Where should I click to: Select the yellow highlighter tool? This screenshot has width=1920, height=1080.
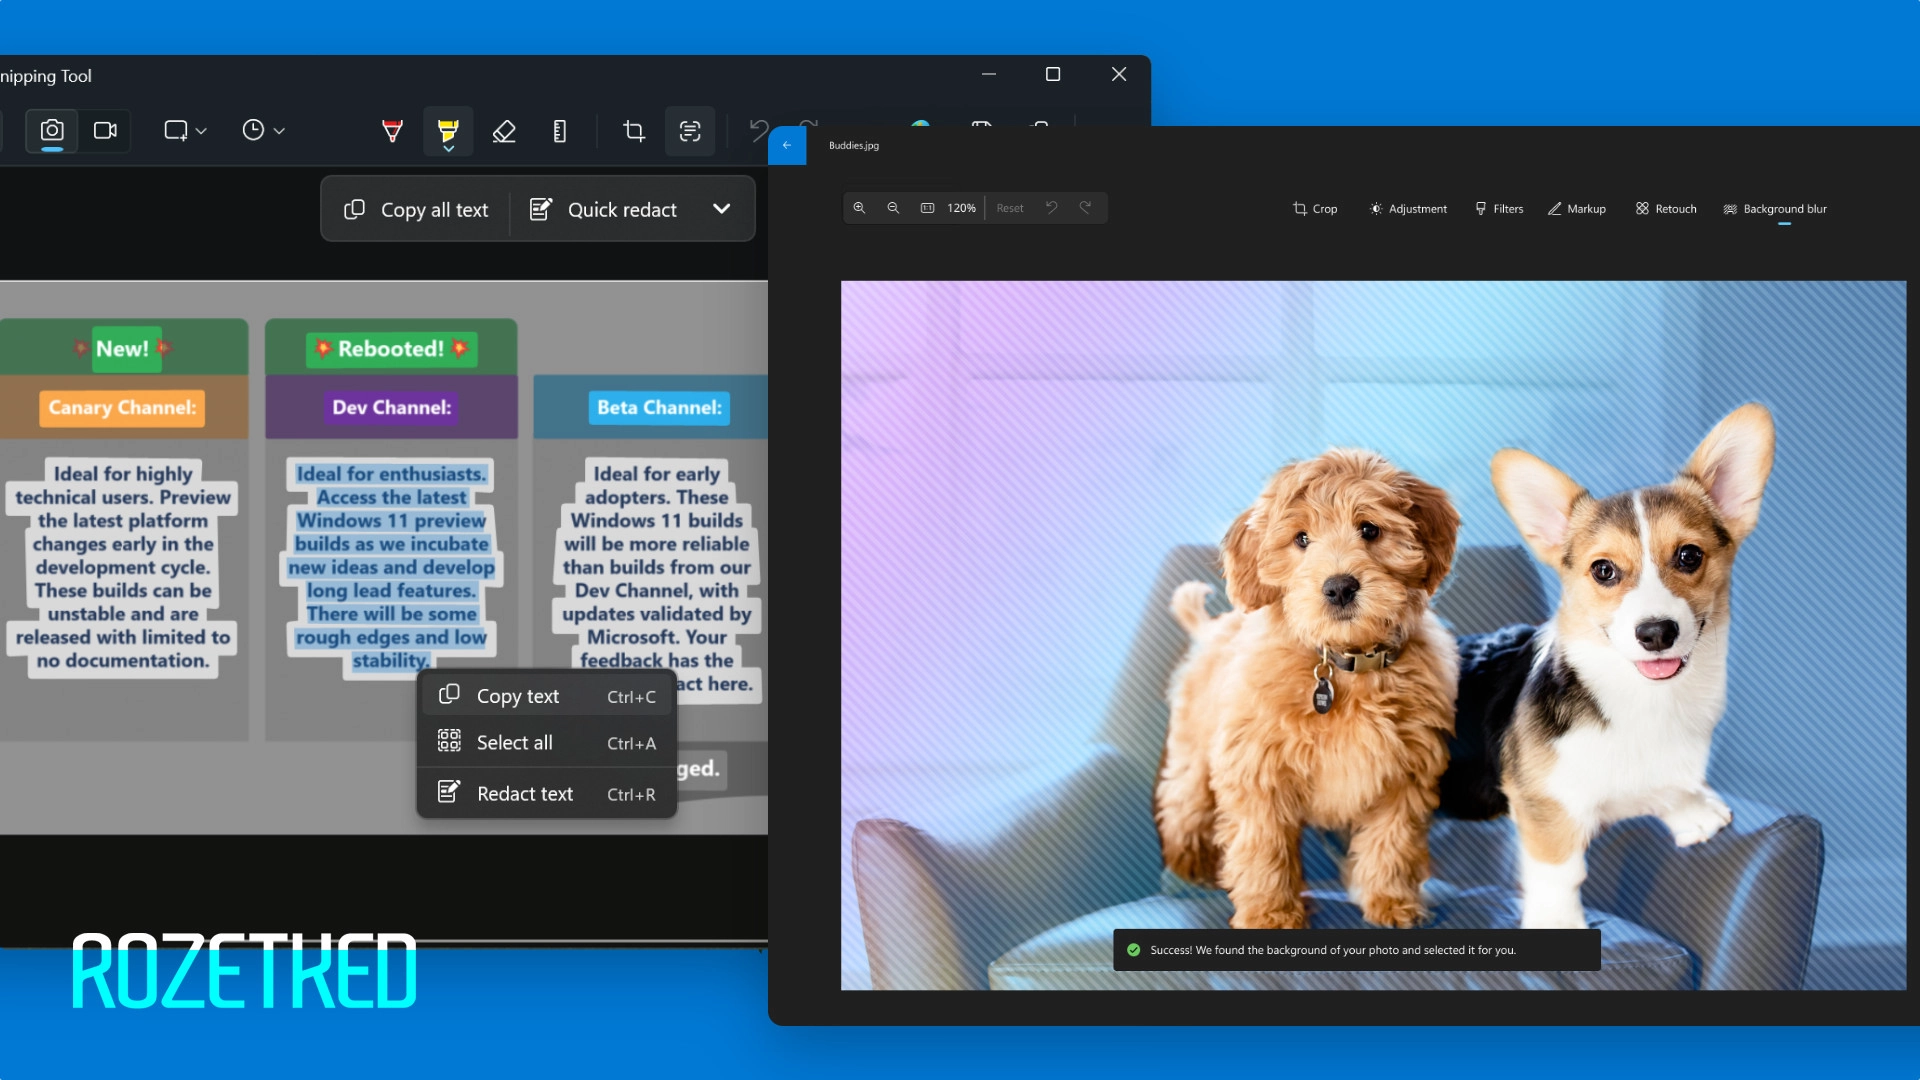click(x=447, y=130)
